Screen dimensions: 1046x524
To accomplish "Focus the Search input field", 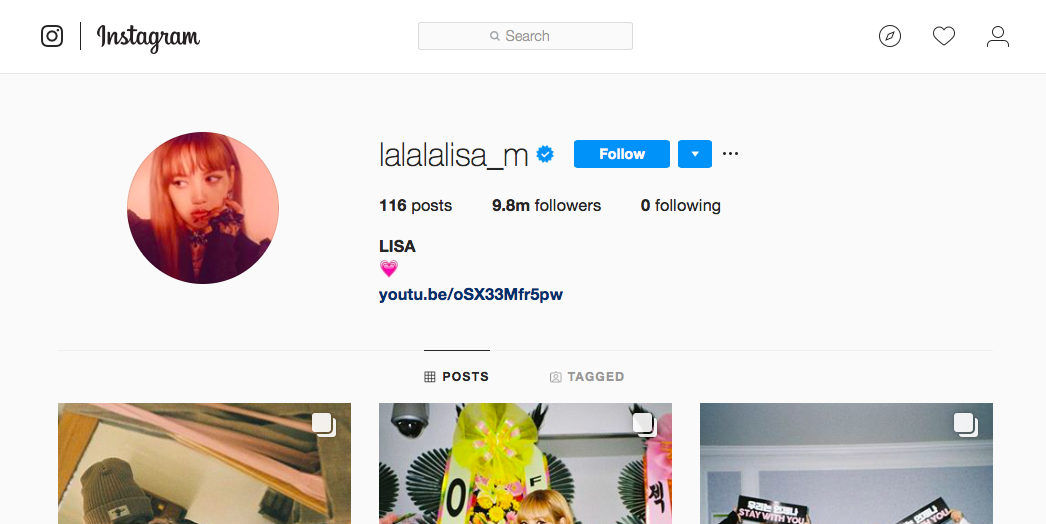I will (x=526, y=36).
